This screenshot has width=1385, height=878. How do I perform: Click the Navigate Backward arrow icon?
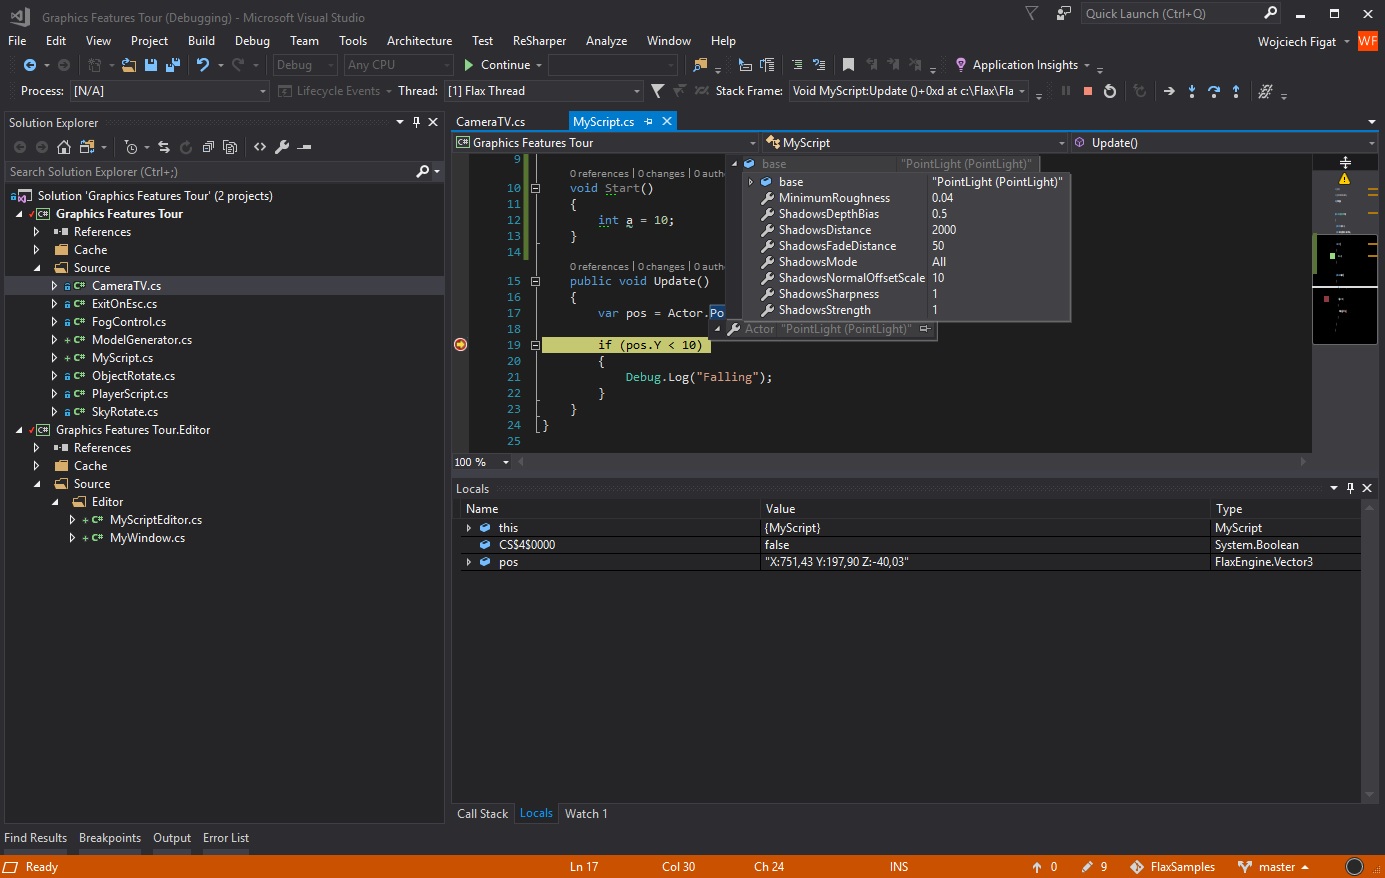click(x=29, y=65)
